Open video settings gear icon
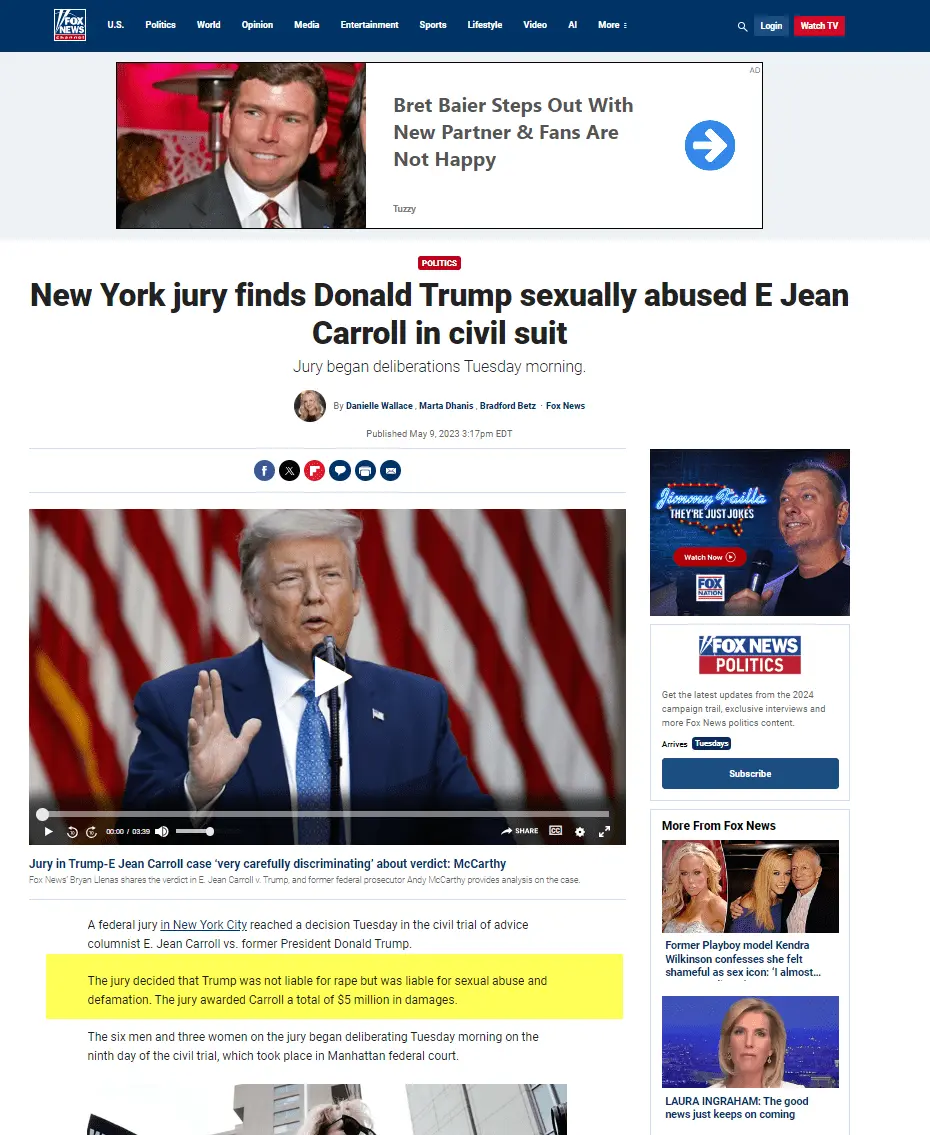 tap(580, 832)
